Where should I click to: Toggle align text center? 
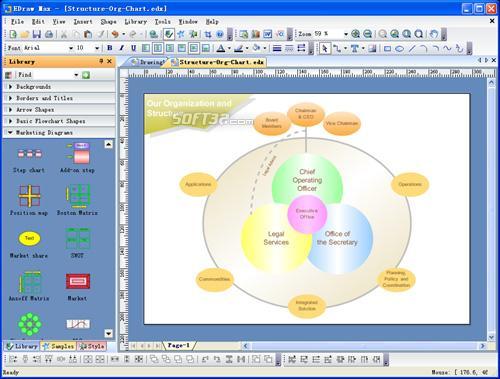(158, 48)
